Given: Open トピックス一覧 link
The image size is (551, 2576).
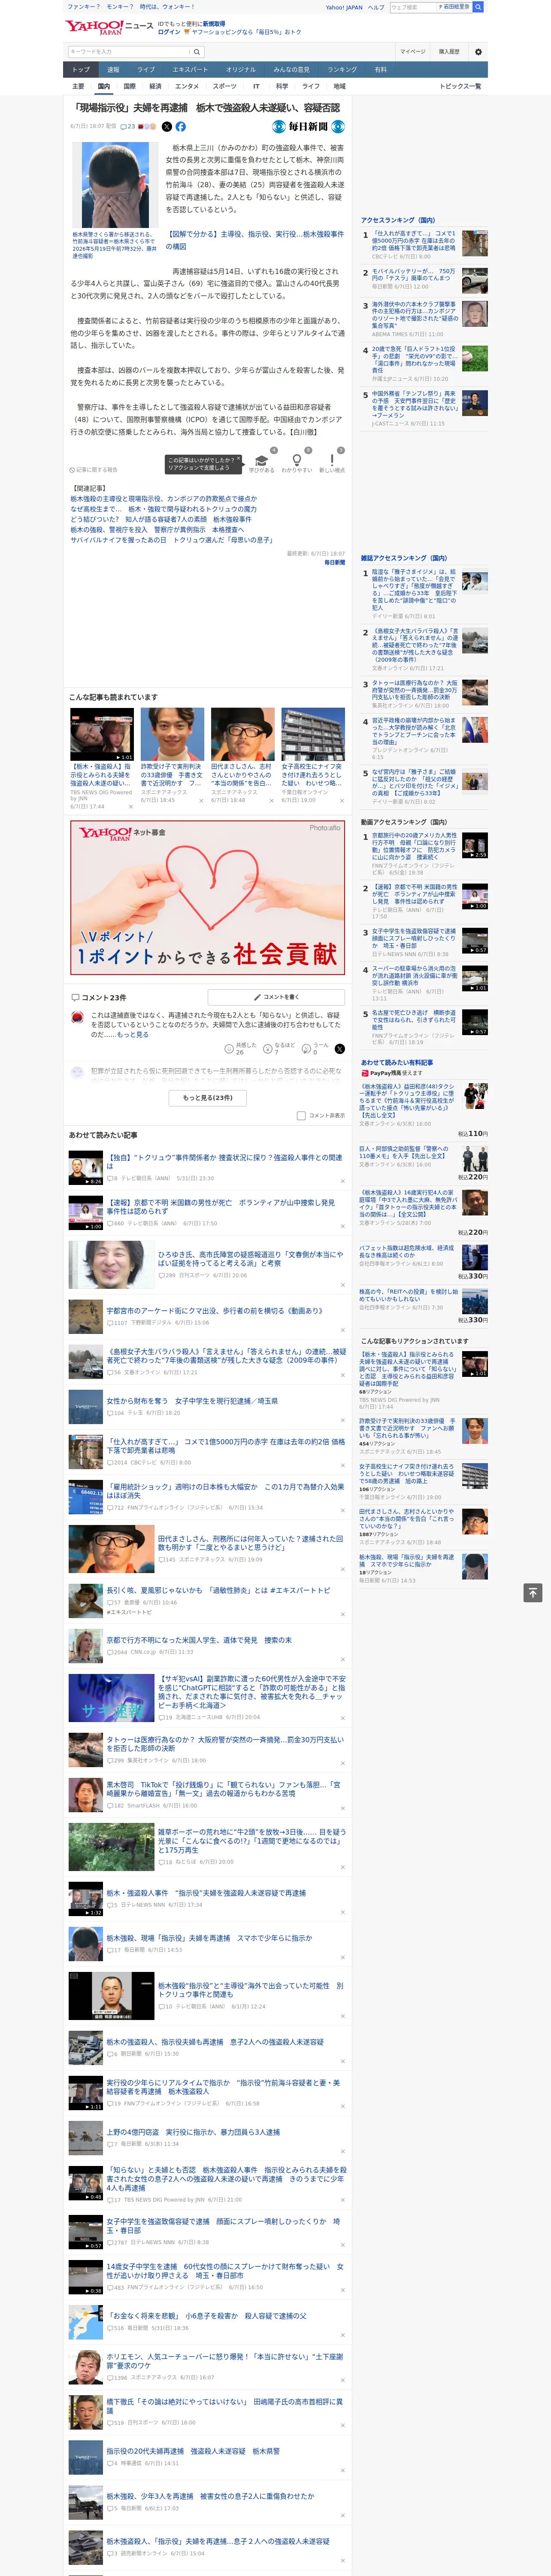Looking at the screenshot, I should coord(460,86).
